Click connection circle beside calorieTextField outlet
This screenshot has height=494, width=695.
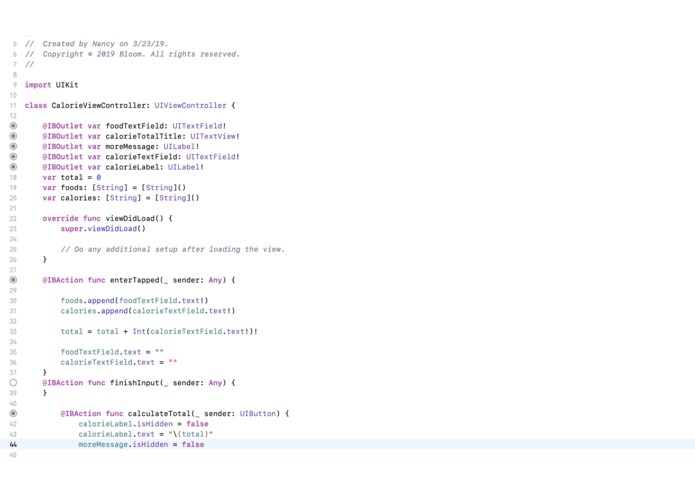point(13,157)
